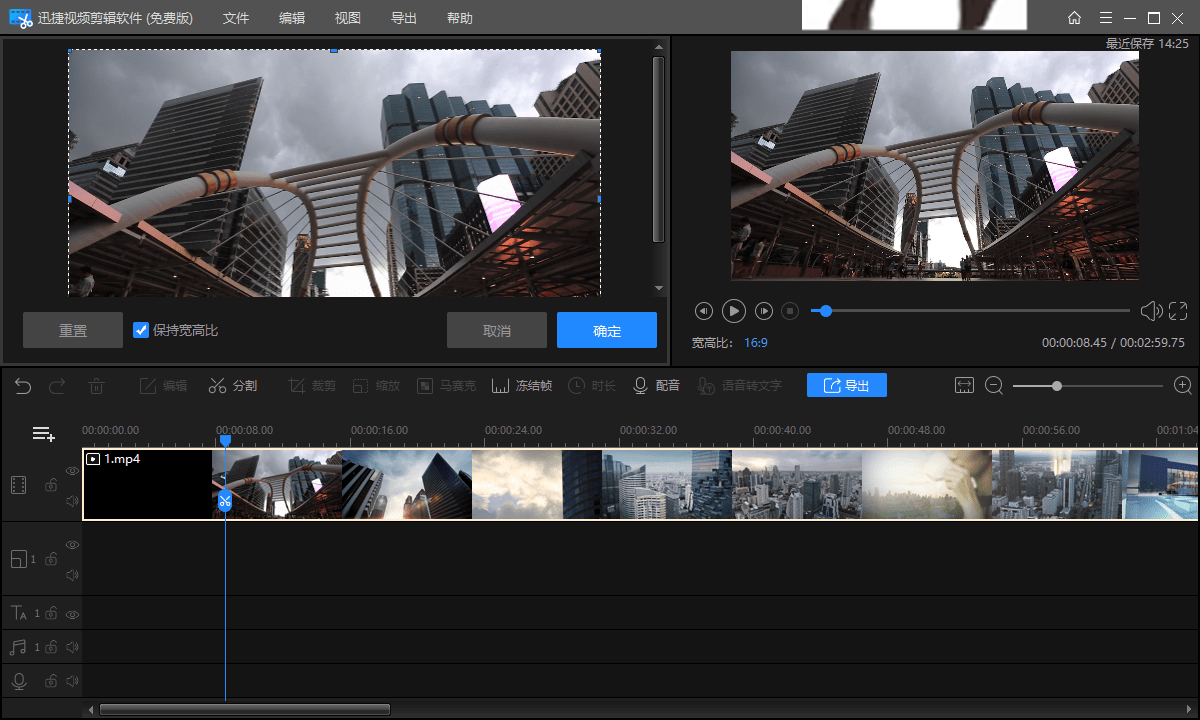Zoom out timeline with minus magnifier

[x=994, y=385]
